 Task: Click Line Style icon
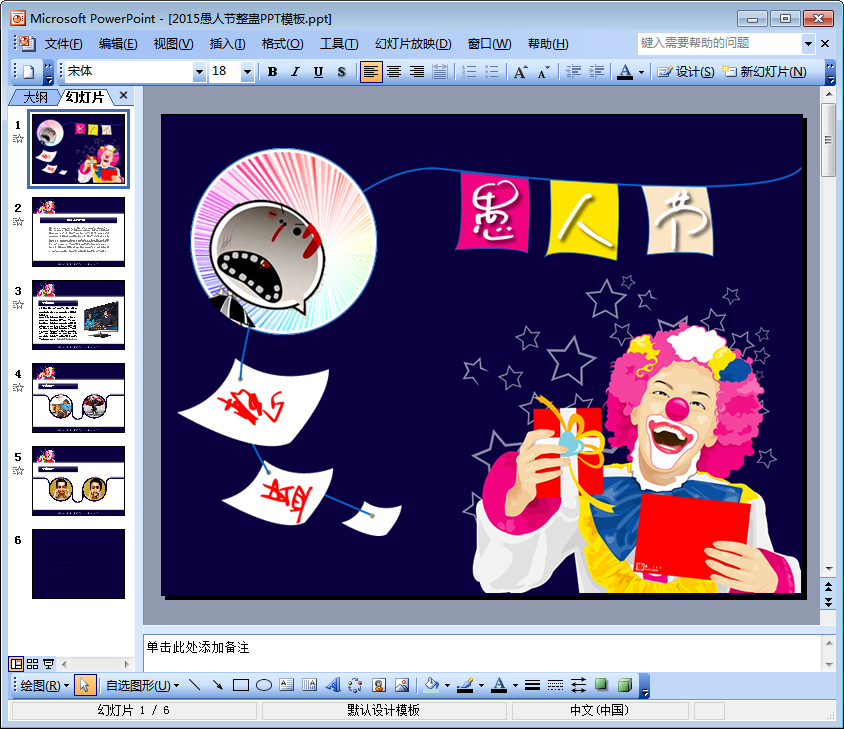point(532,685)
